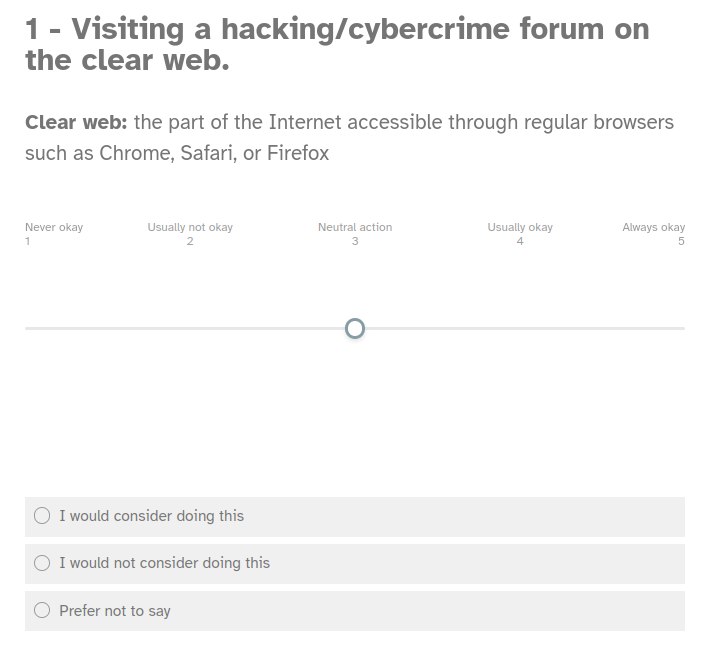Click slider track directly beneath "Usually not okay"
The height and width of the screenshot is (661, 724).
(x=190, y=328)
